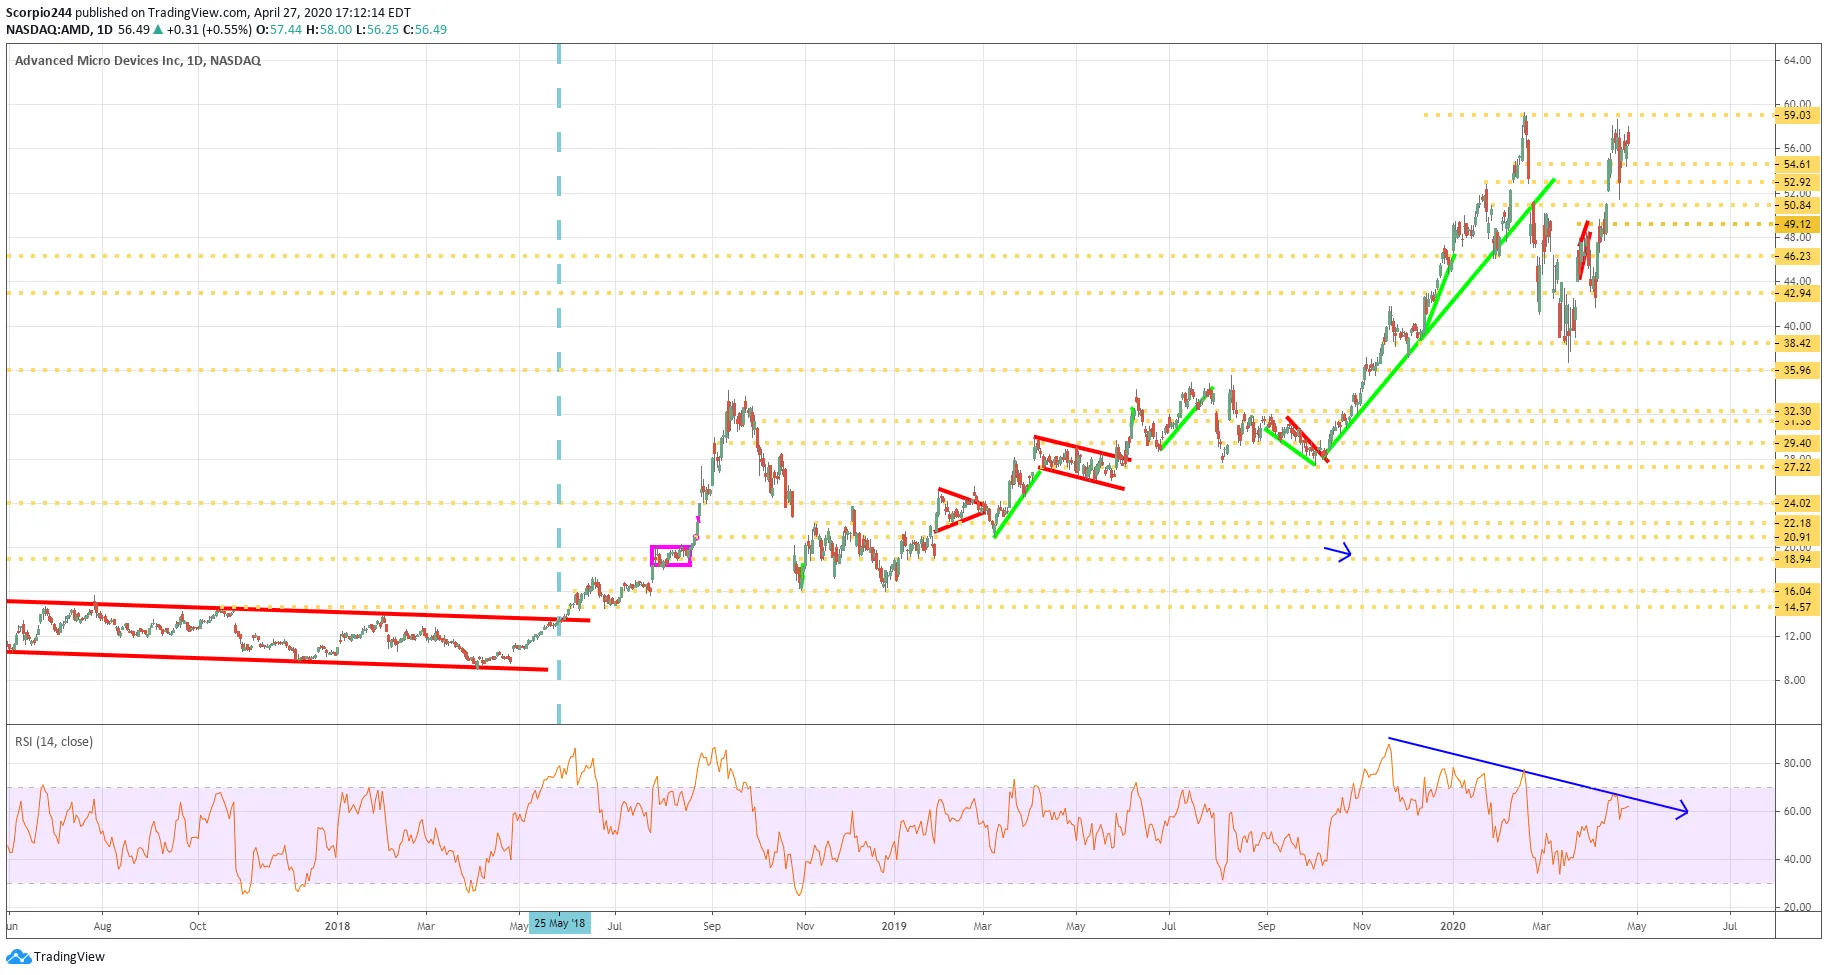
Task: Select the +0.31 (+0.55%) change value
Action: [x=209, y=30]
